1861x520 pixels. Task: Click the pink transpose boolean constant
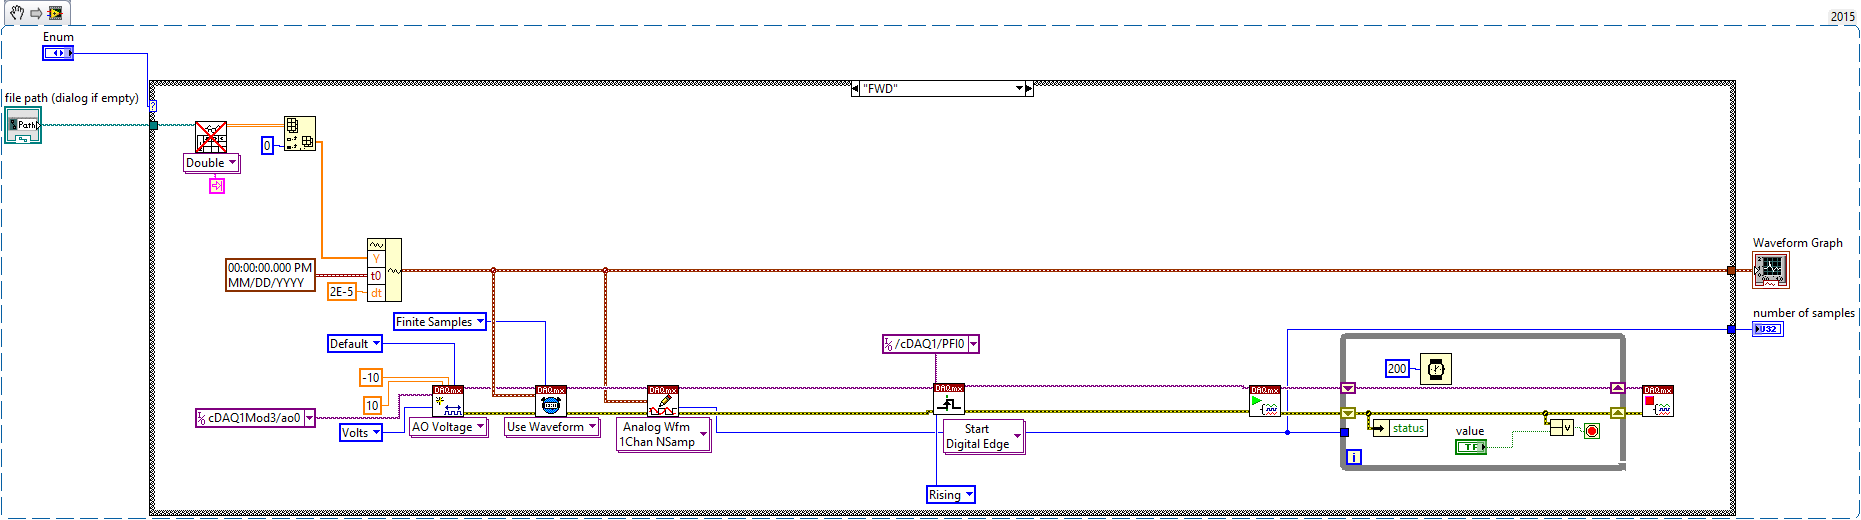click(217, 185)
